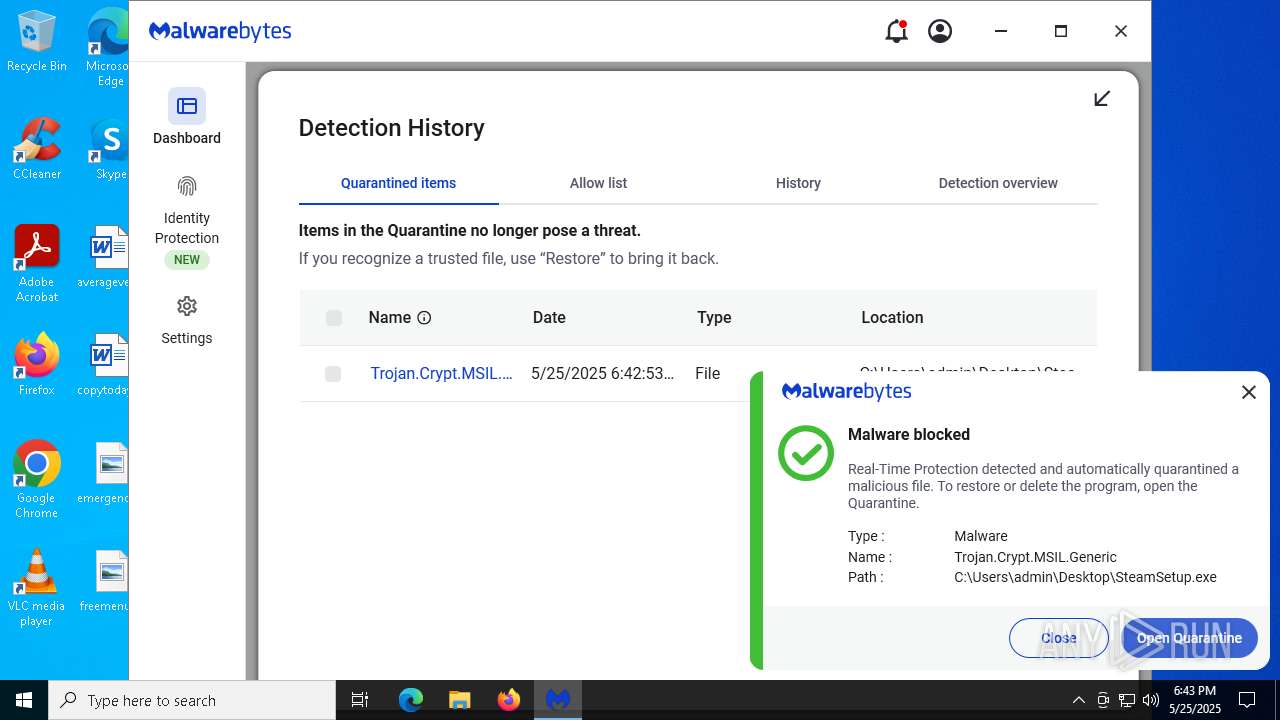1280x720 pixels.
Task: Switch to History tab
Action: 798,183
